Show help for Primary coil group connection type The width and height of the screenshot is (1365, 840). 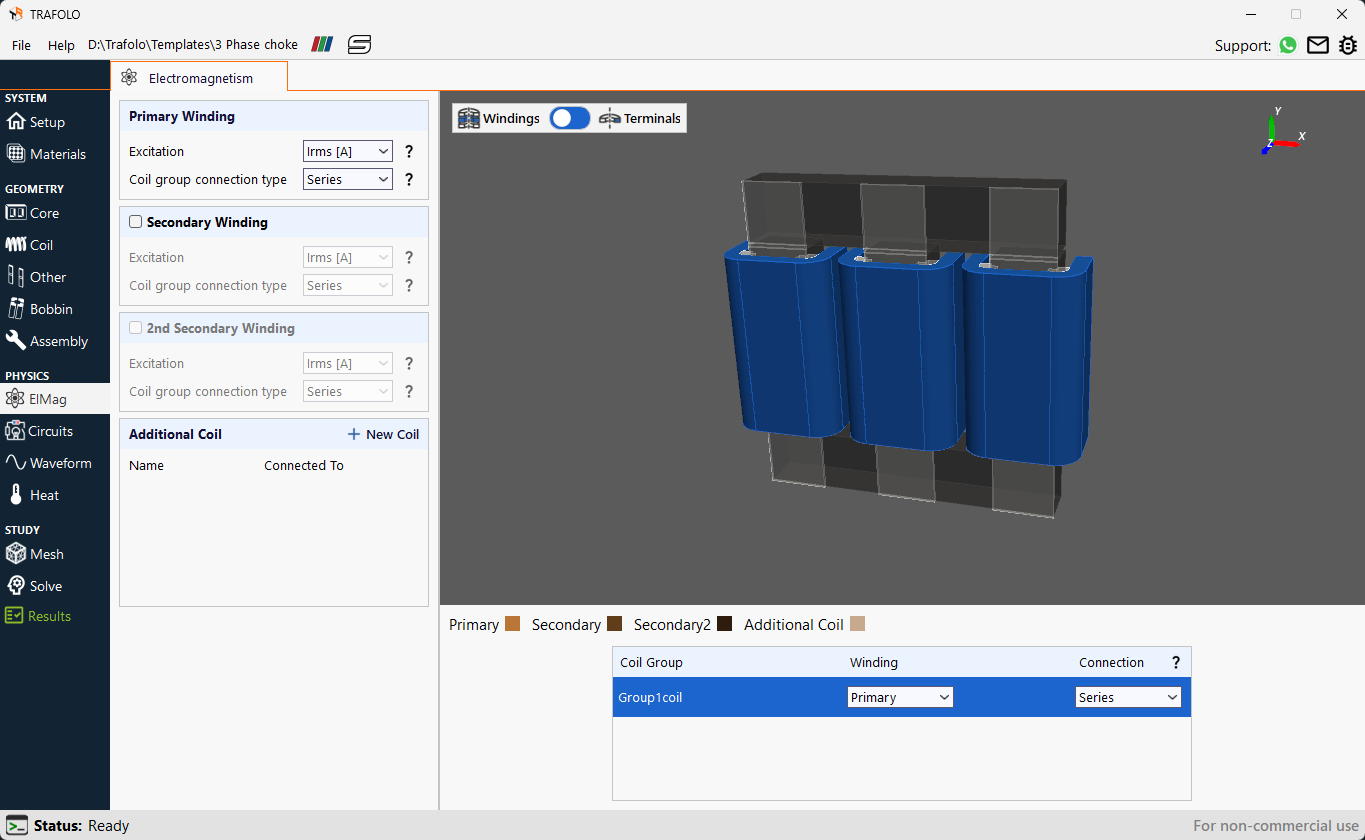click(x=409, y=180)
